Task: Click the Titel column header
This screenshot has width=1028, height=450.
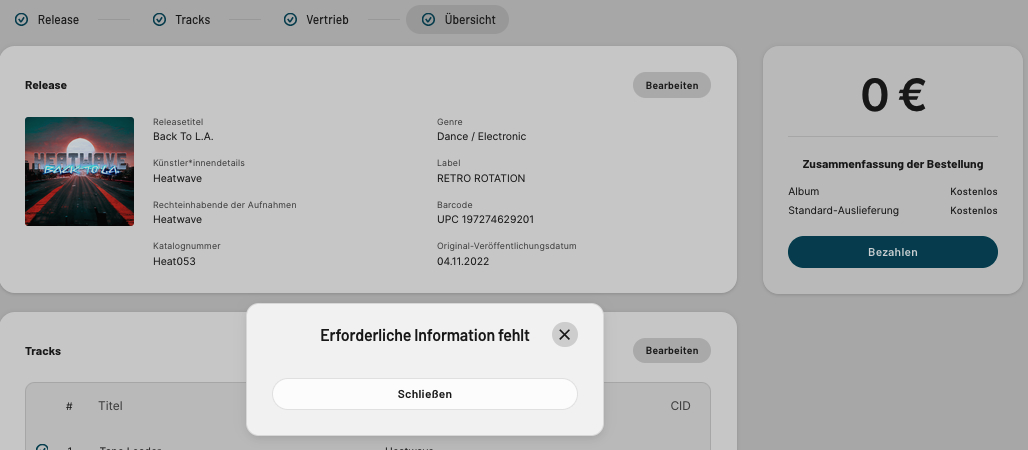Action: [x=110, y=406]
